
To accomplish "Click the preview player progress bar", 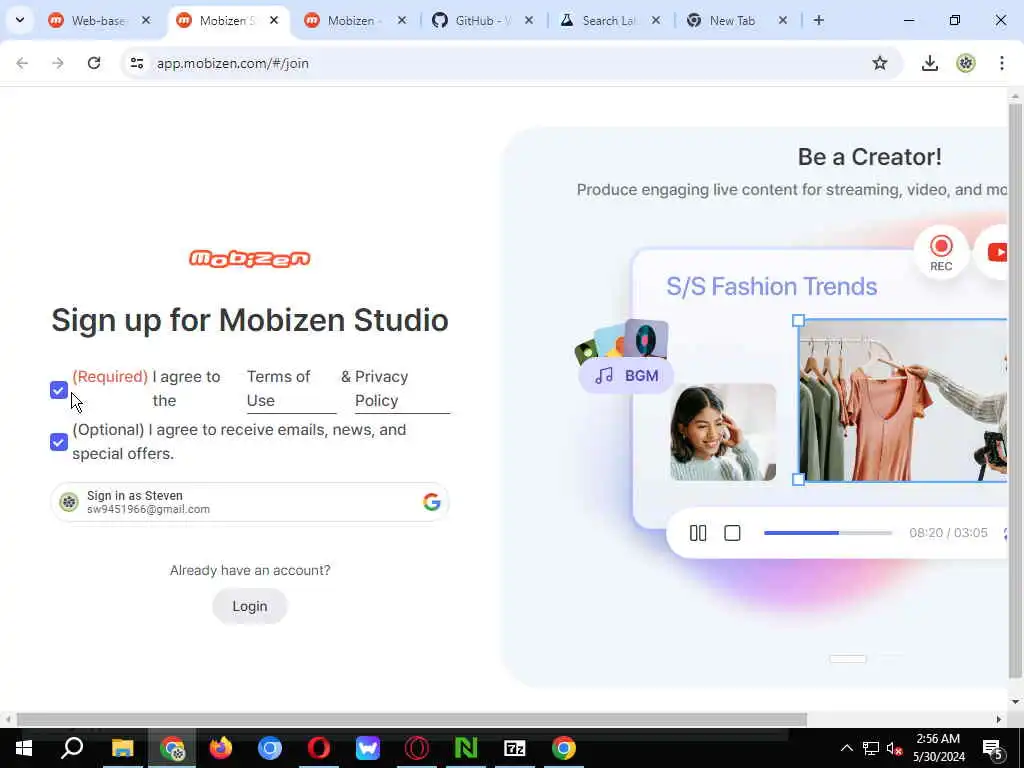I will (827, 533).
